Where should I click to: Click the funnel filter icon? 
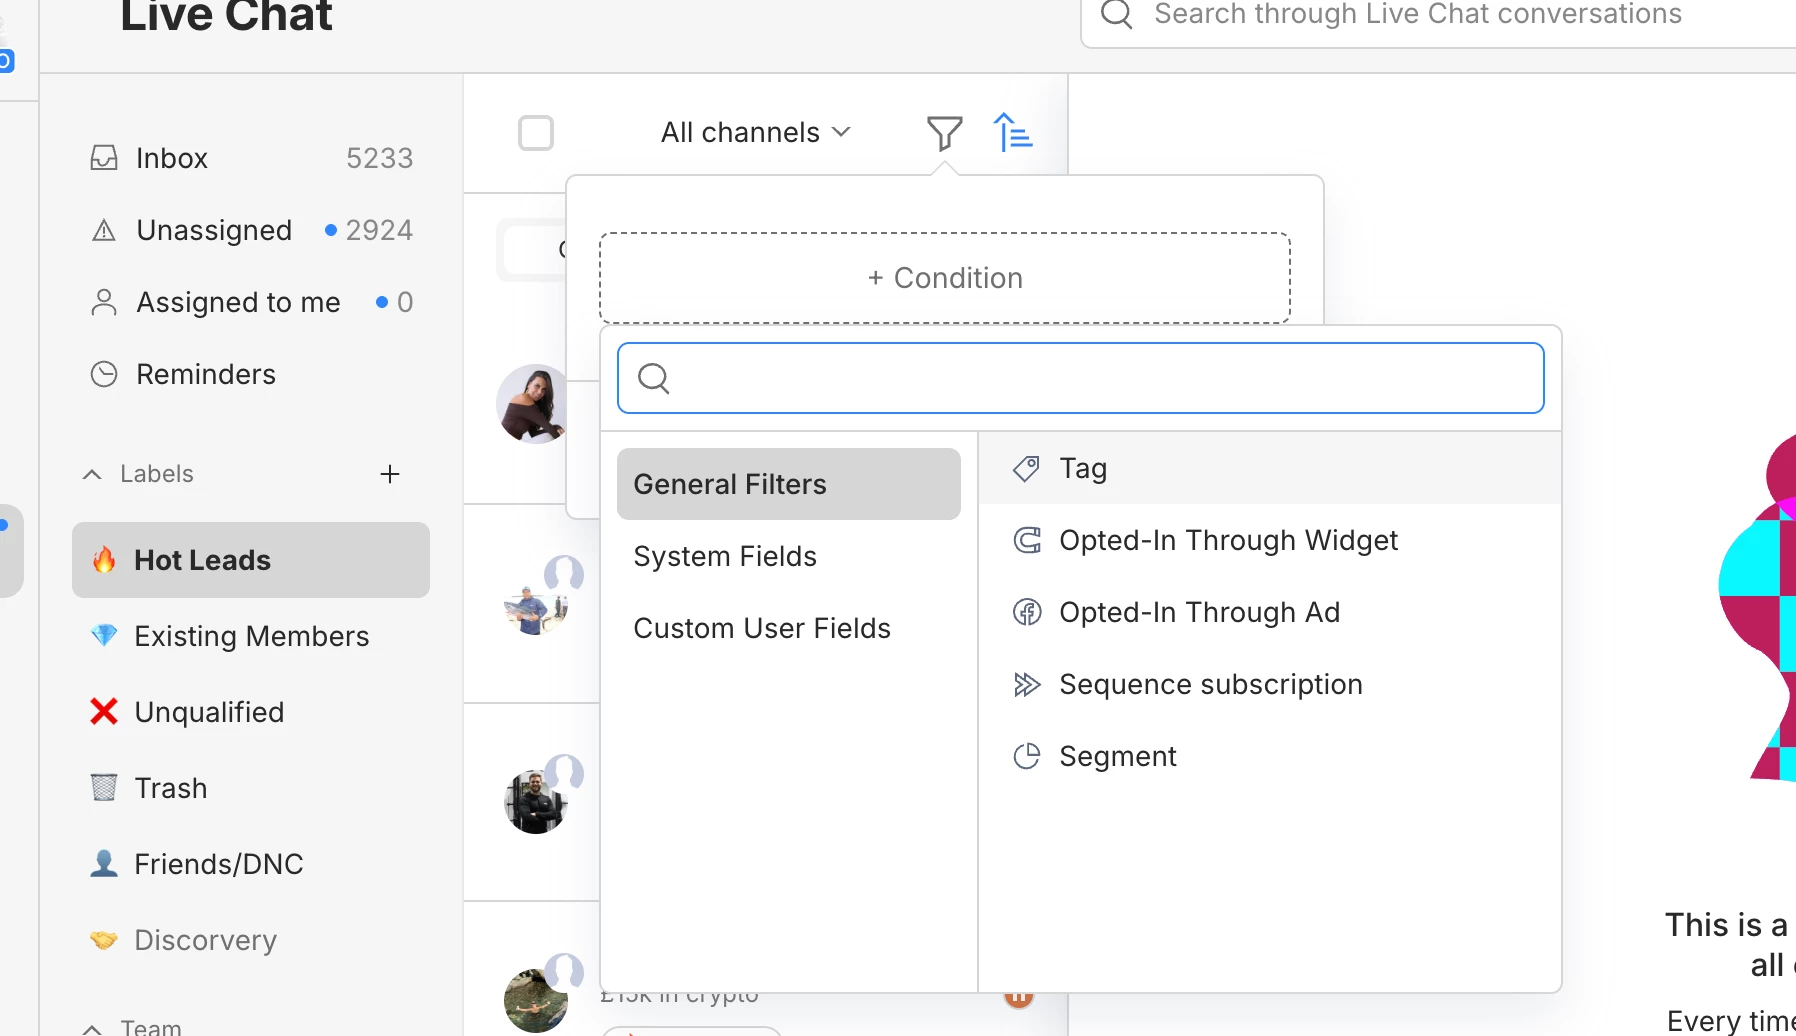tap(944, 133)
